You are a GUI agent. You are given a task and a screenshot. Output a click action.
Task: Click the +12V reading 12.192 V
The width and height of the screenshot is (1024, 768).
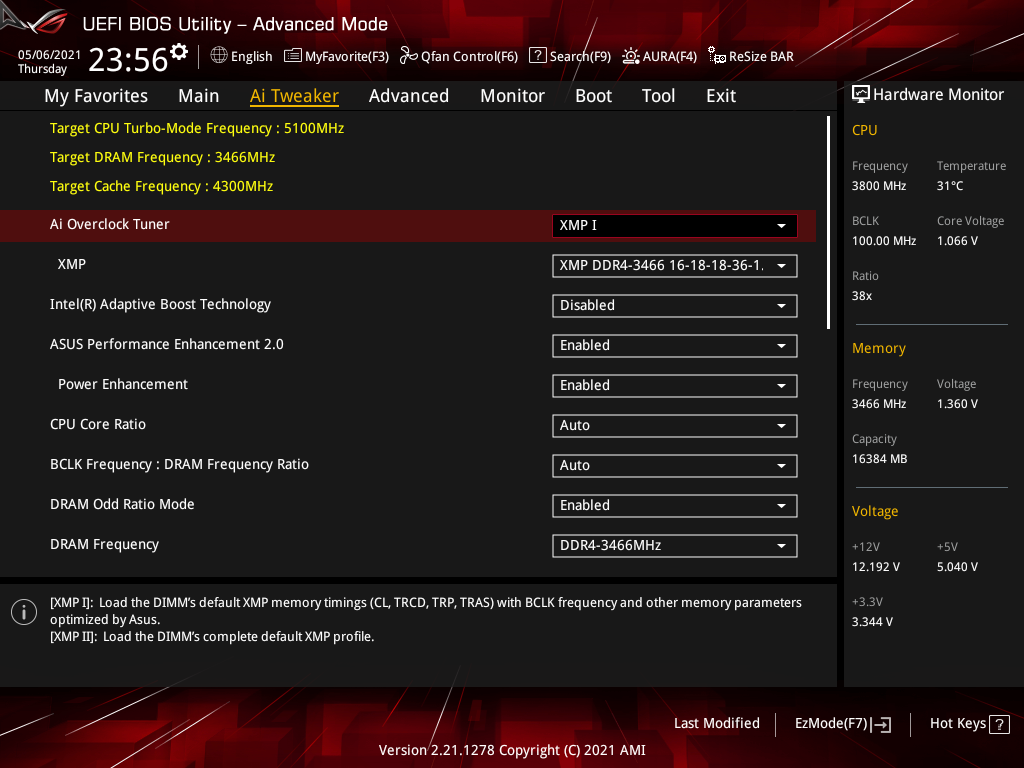pos(875,567)
